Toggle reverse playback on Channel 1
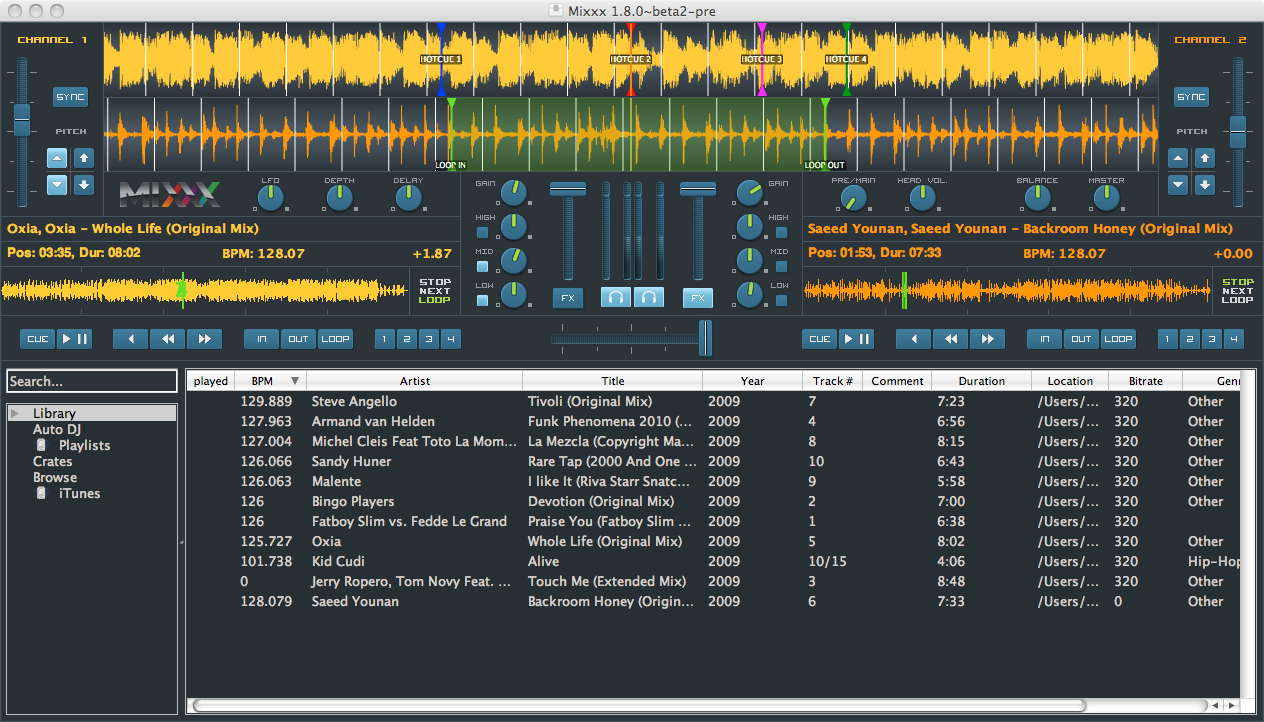The height and width of the screenshot is (722, 1264). [130, 339]
